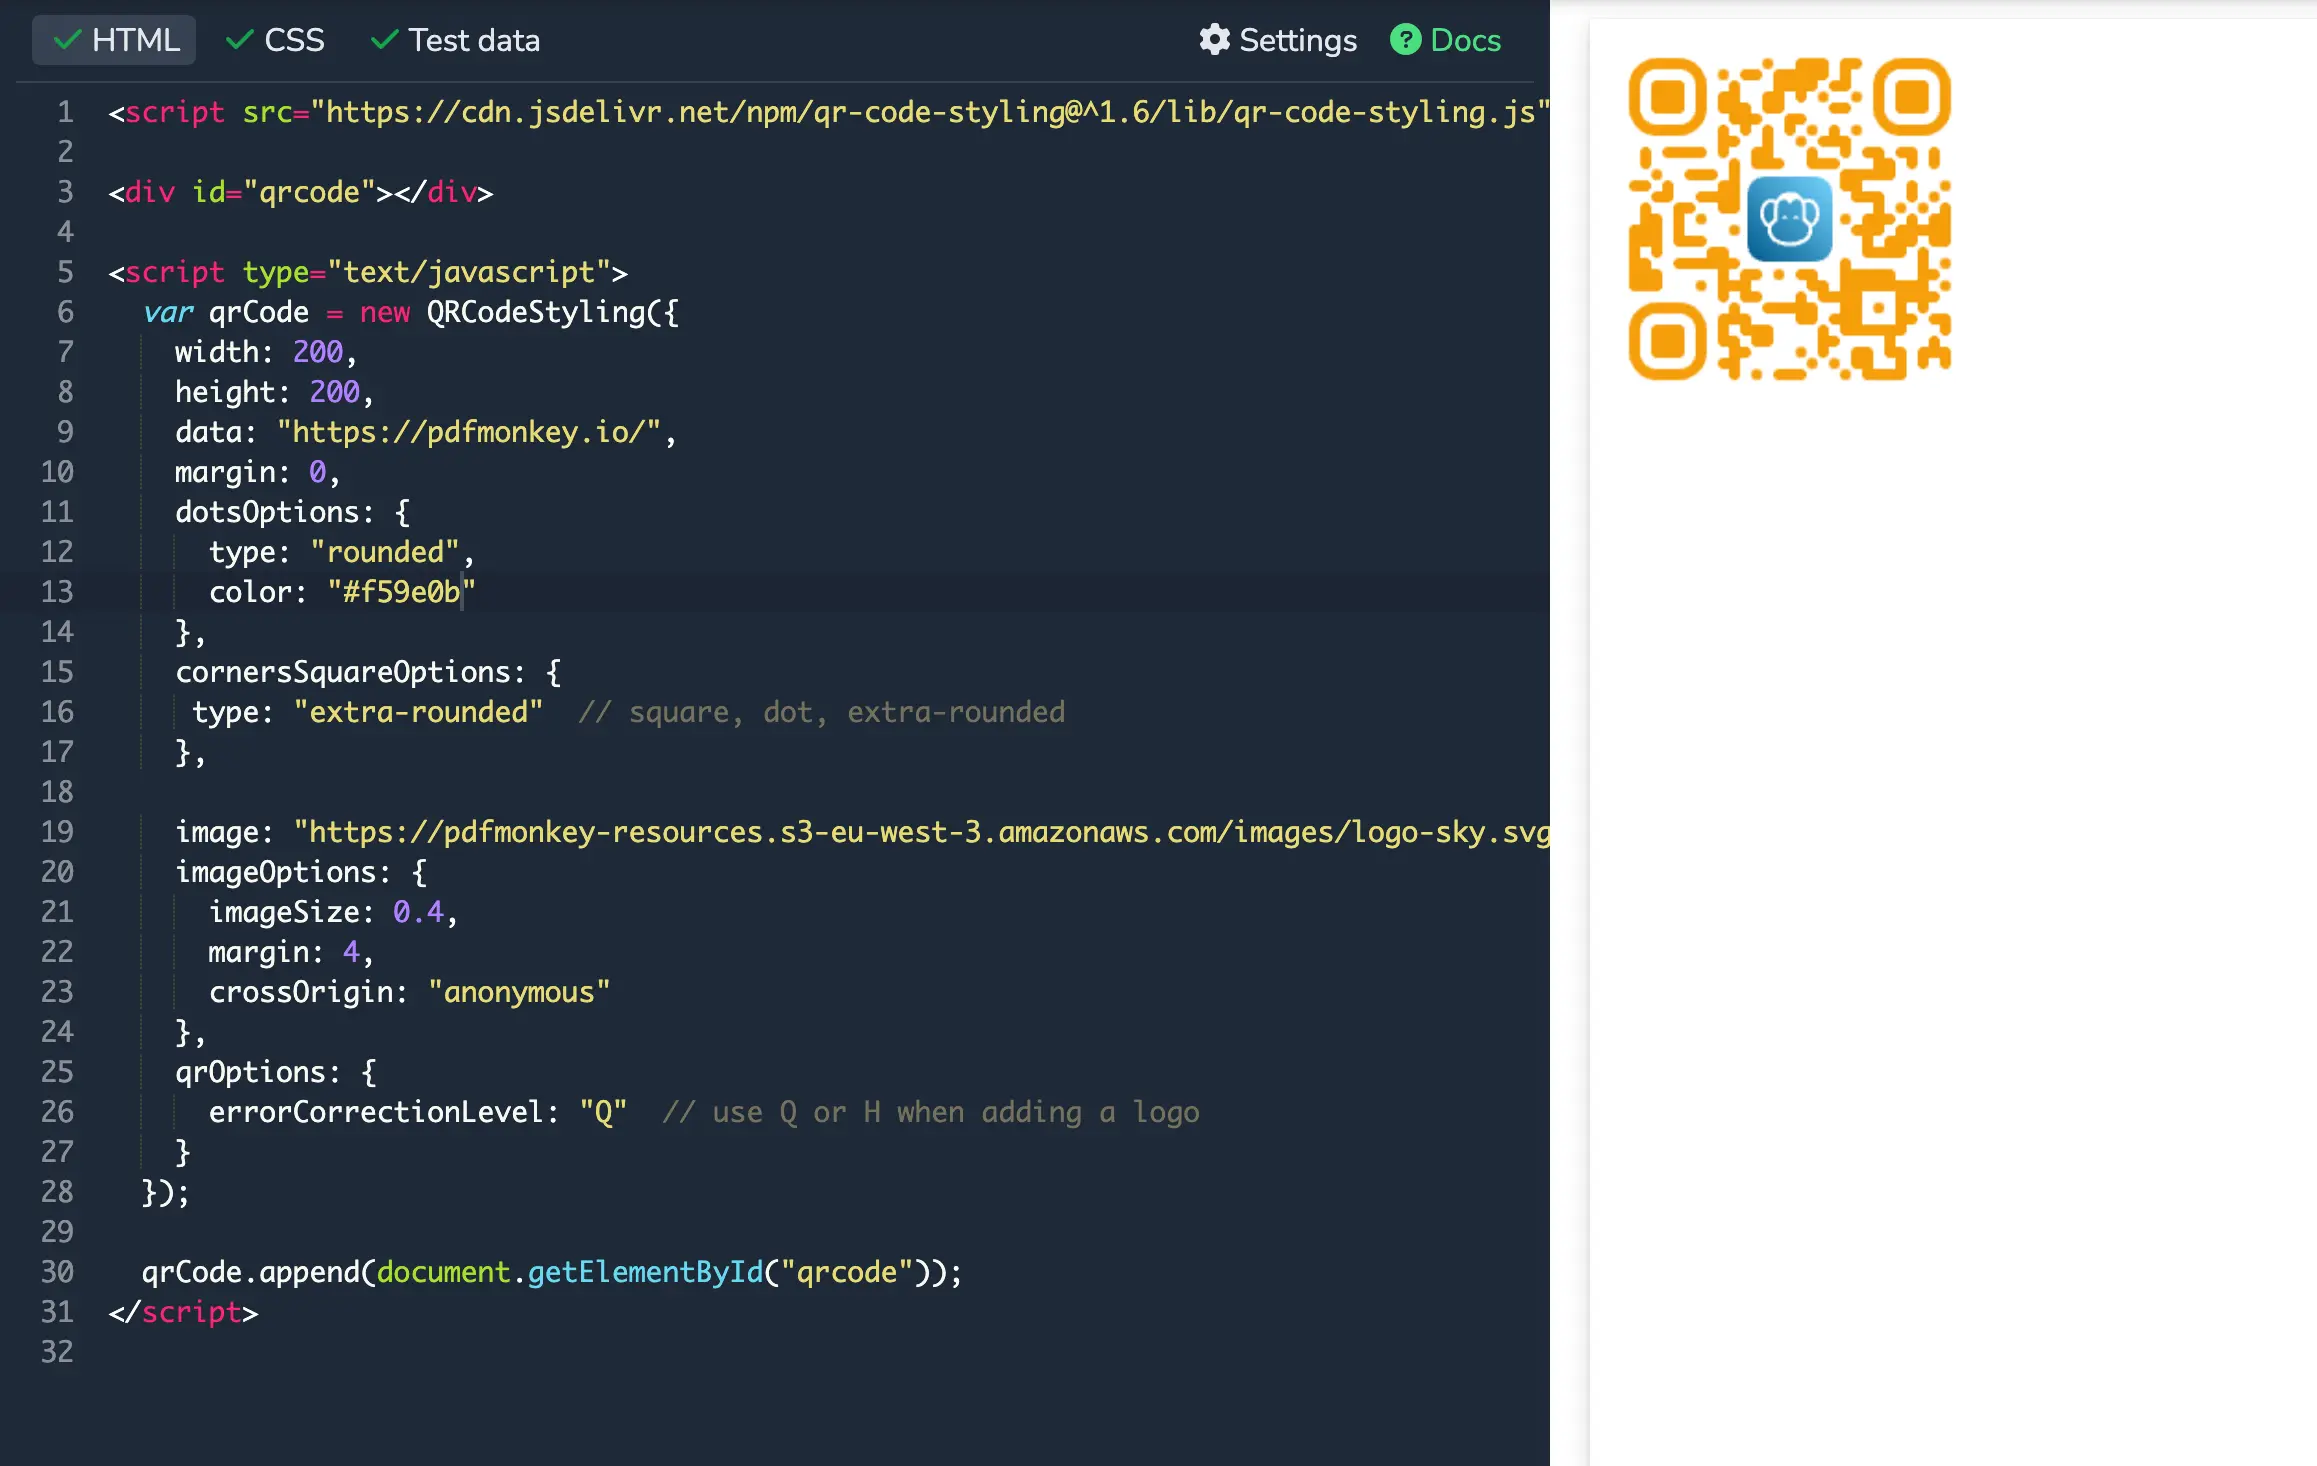
Task: Click the qrCode.append call line
Action: 551,1272
